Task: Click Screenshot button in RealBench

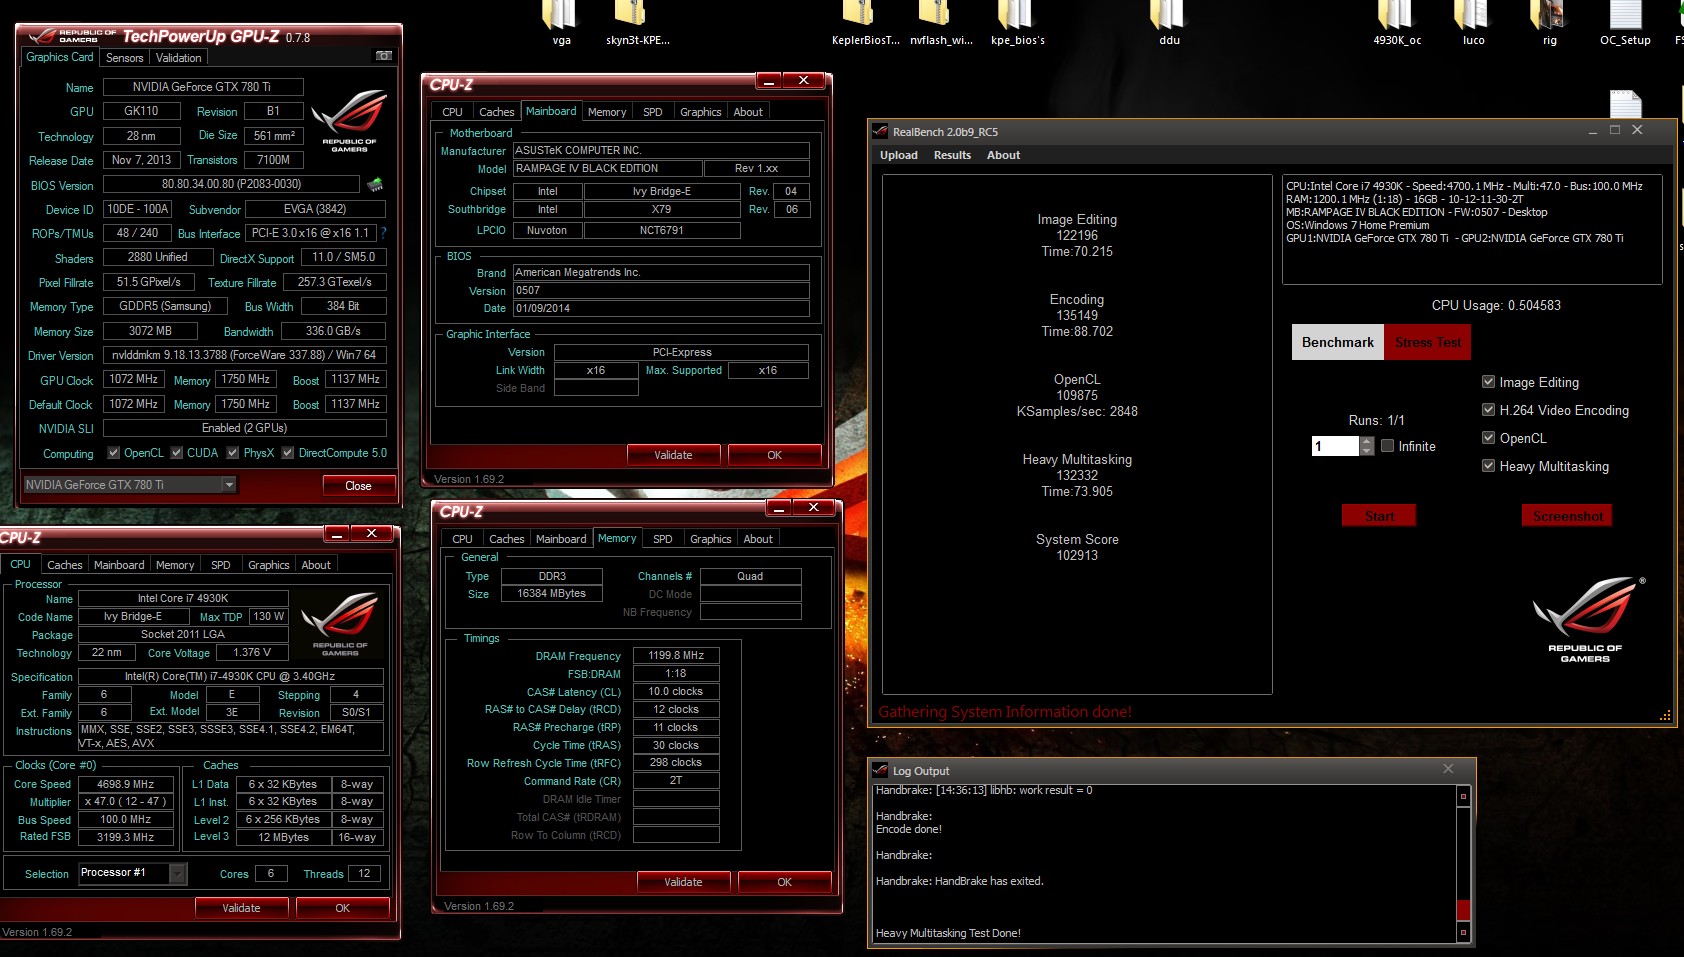Action: (x=1567, y=516)
